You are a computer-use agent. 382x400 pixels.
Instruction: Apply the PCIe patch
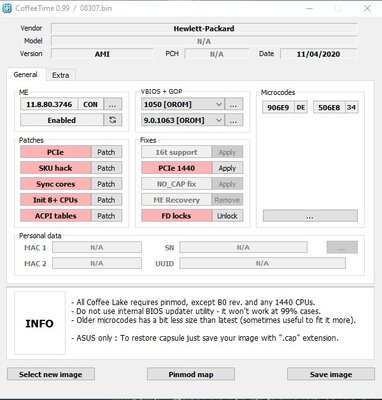click(106, 152)
